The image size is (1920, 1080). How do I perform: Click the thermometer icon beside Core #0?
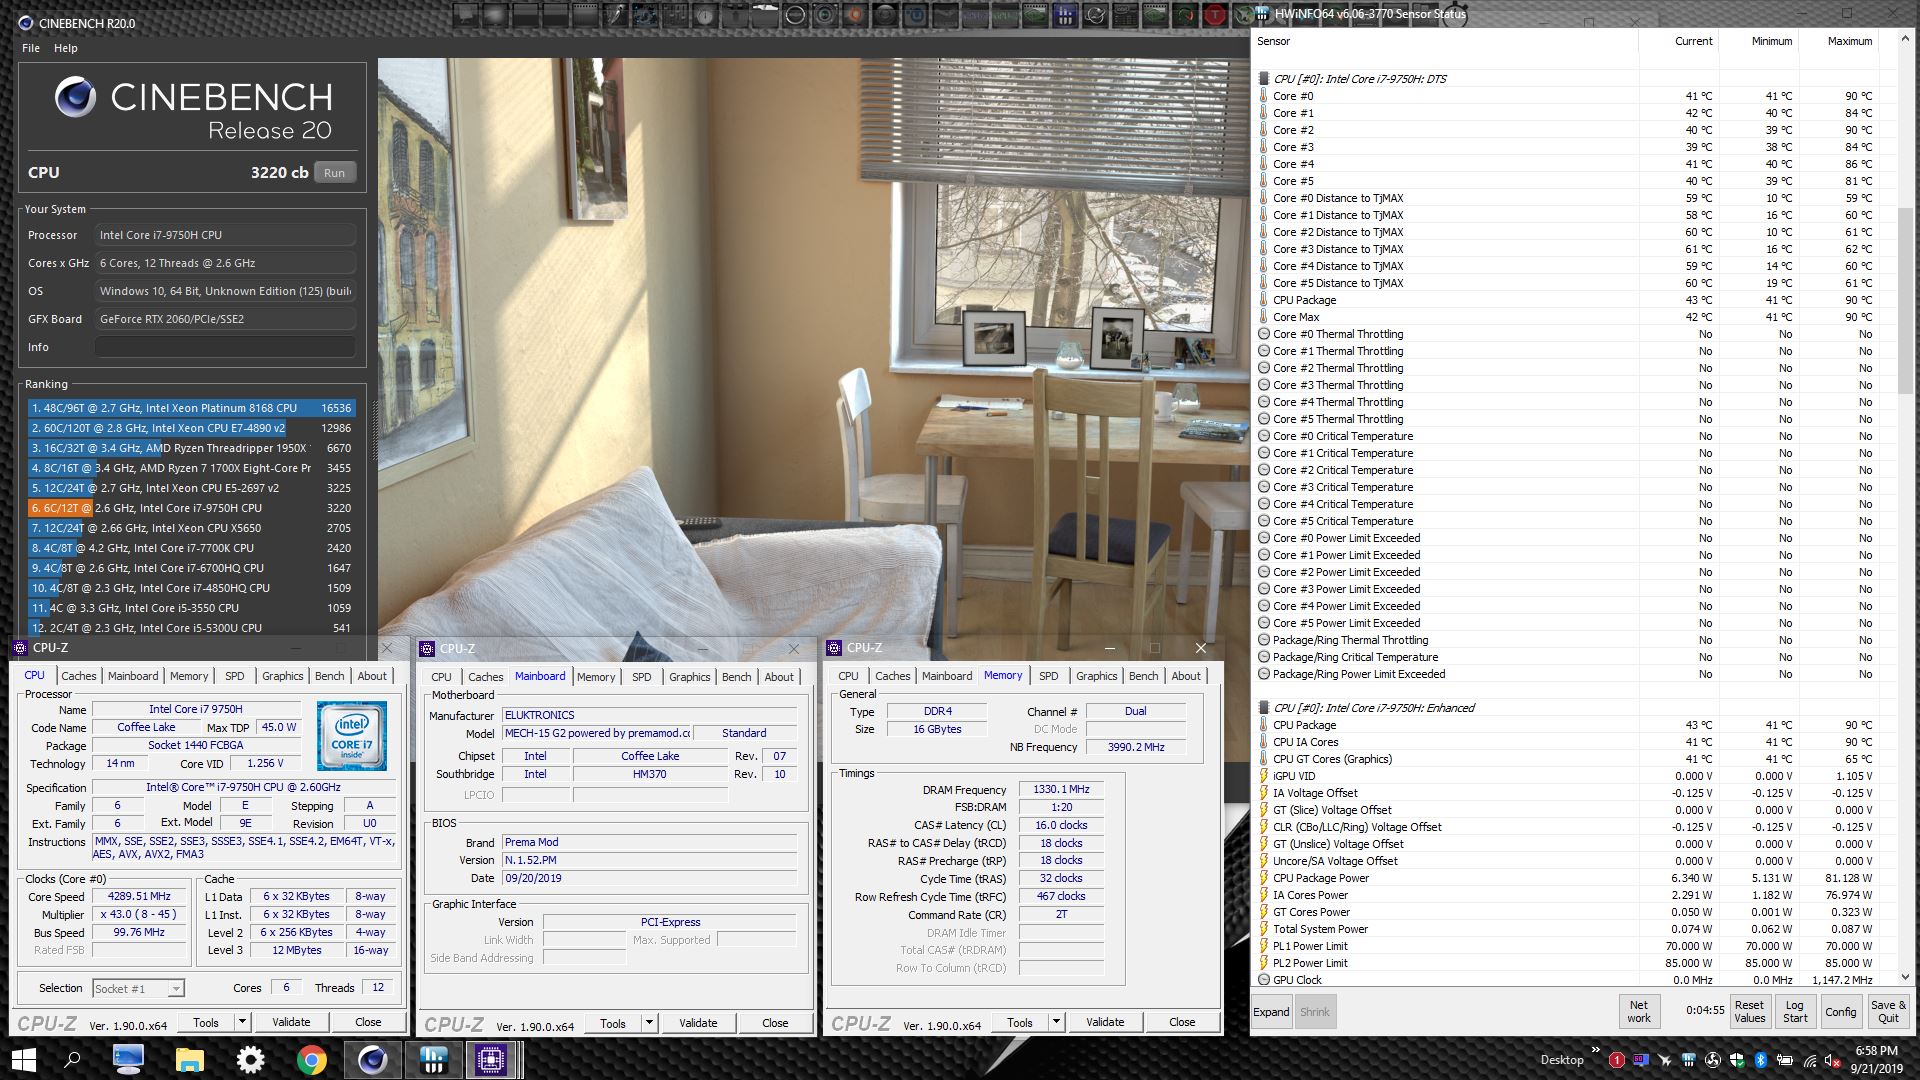pos(1264,96)
